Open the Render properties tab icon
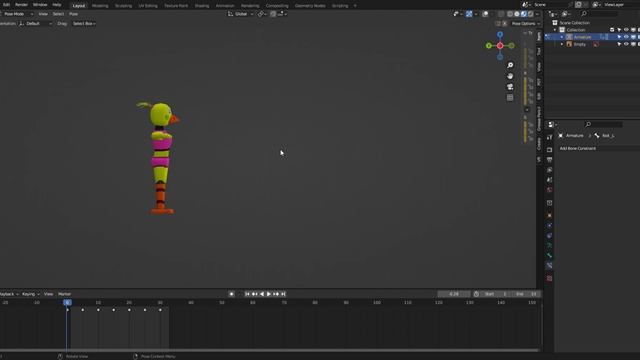 click(x=549, y=150)
